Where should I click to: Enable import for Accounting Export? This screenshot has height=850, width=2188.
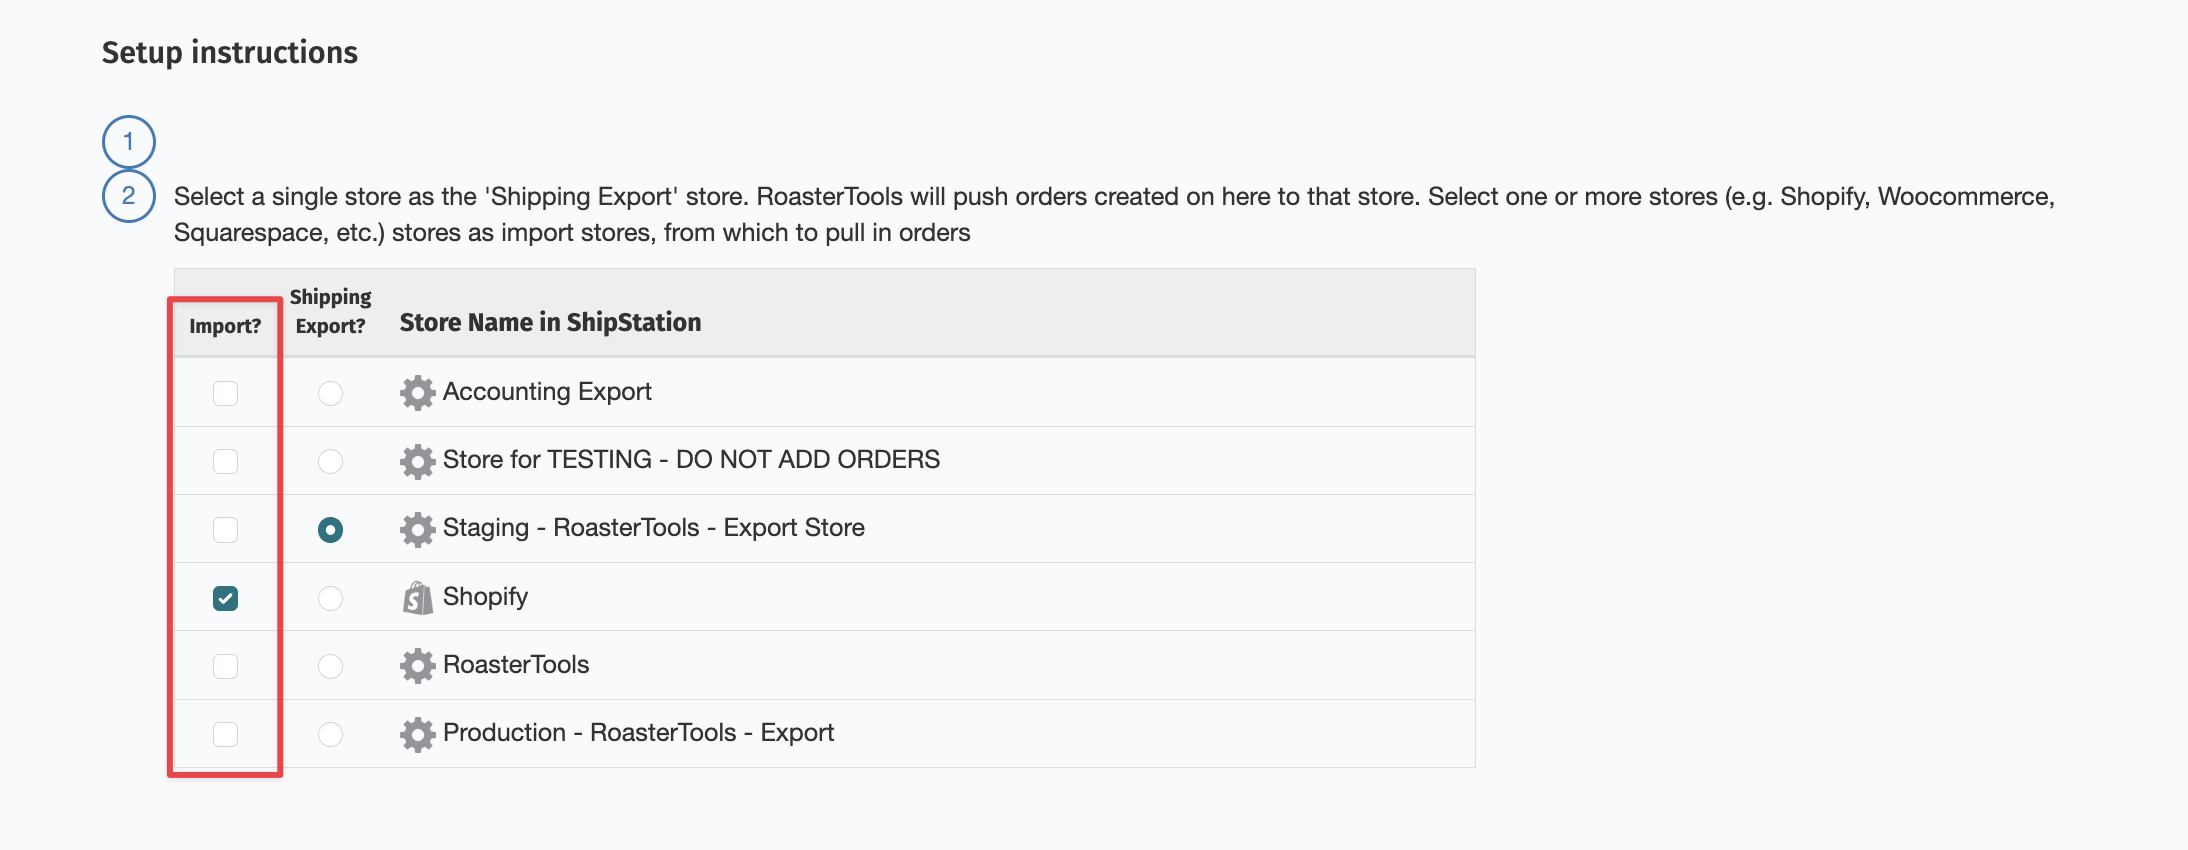[226, 393]
